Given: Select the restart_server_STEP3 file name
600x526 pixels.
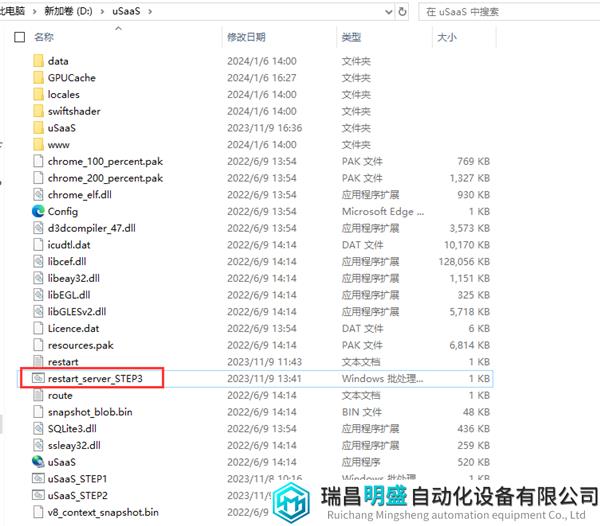Looking at the screenshot, I should (95, 379).
